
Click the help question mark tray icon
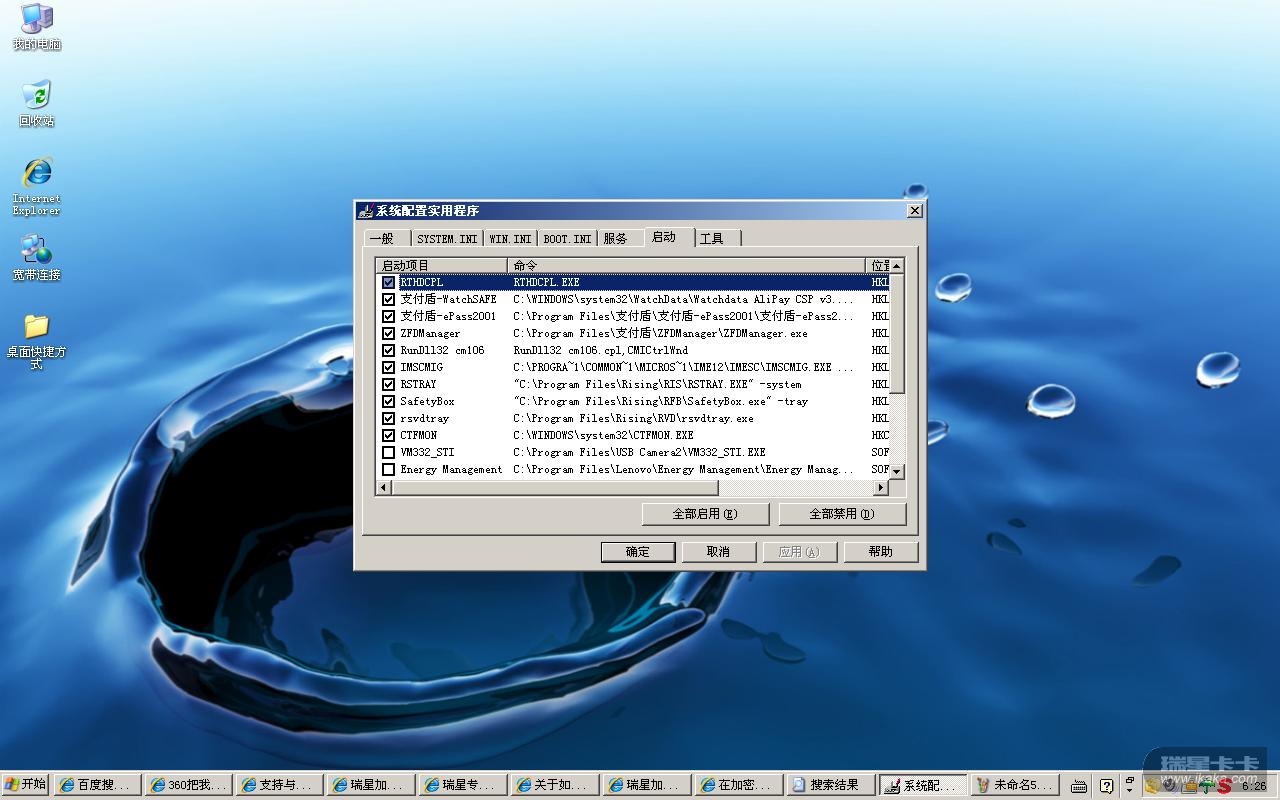(x=1106, y=785)
